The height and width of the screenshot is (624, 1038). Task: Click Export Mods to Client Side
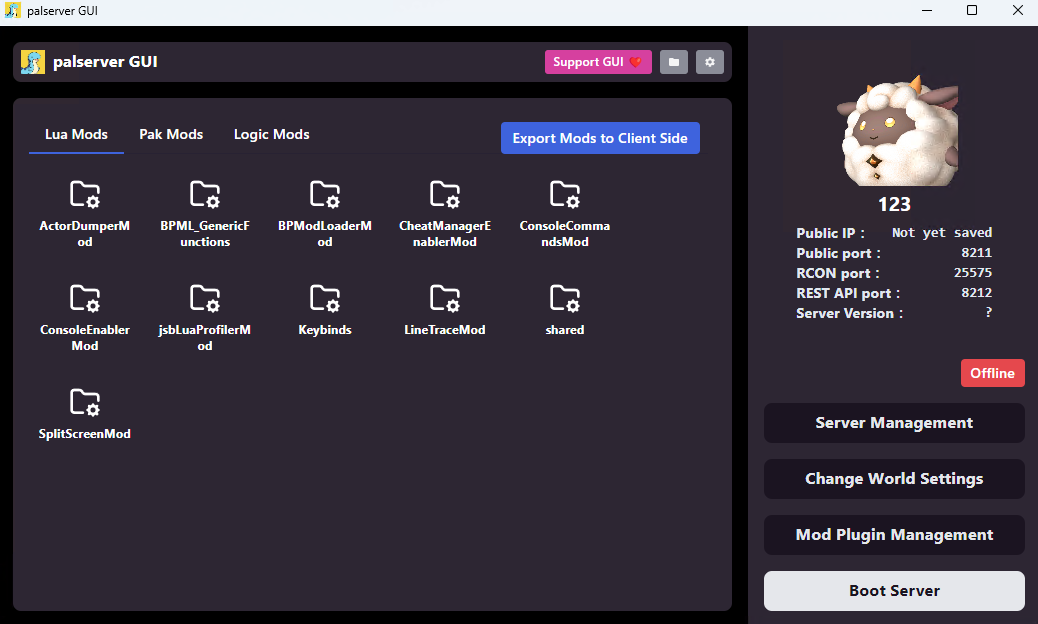(600, 138)
